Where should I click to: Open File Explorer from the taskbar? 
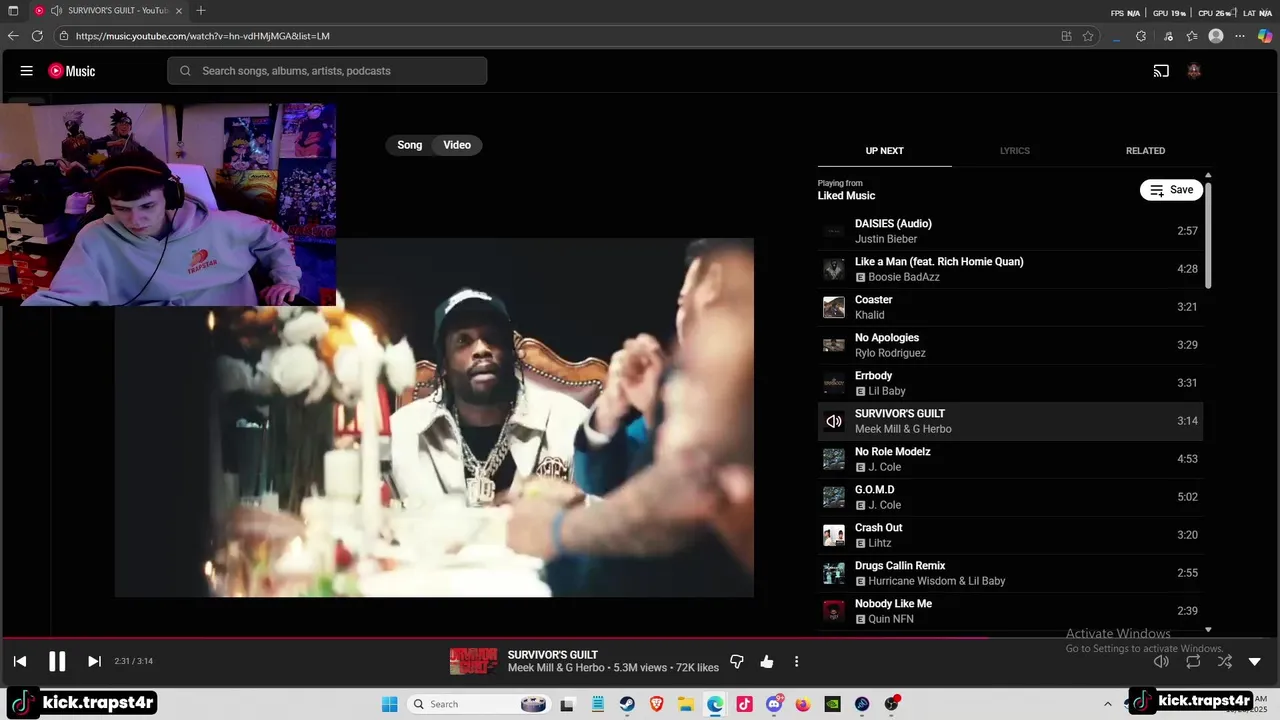[x=686, y=704]
